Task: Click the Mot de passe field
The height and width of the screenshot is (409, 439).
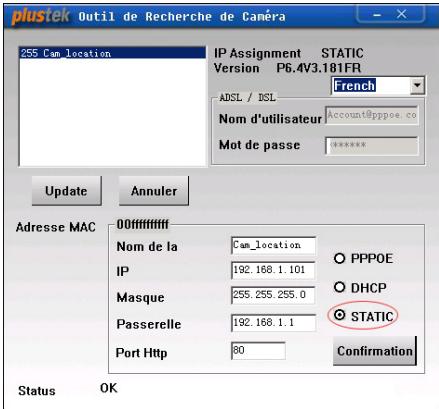Action: (372, 146)
